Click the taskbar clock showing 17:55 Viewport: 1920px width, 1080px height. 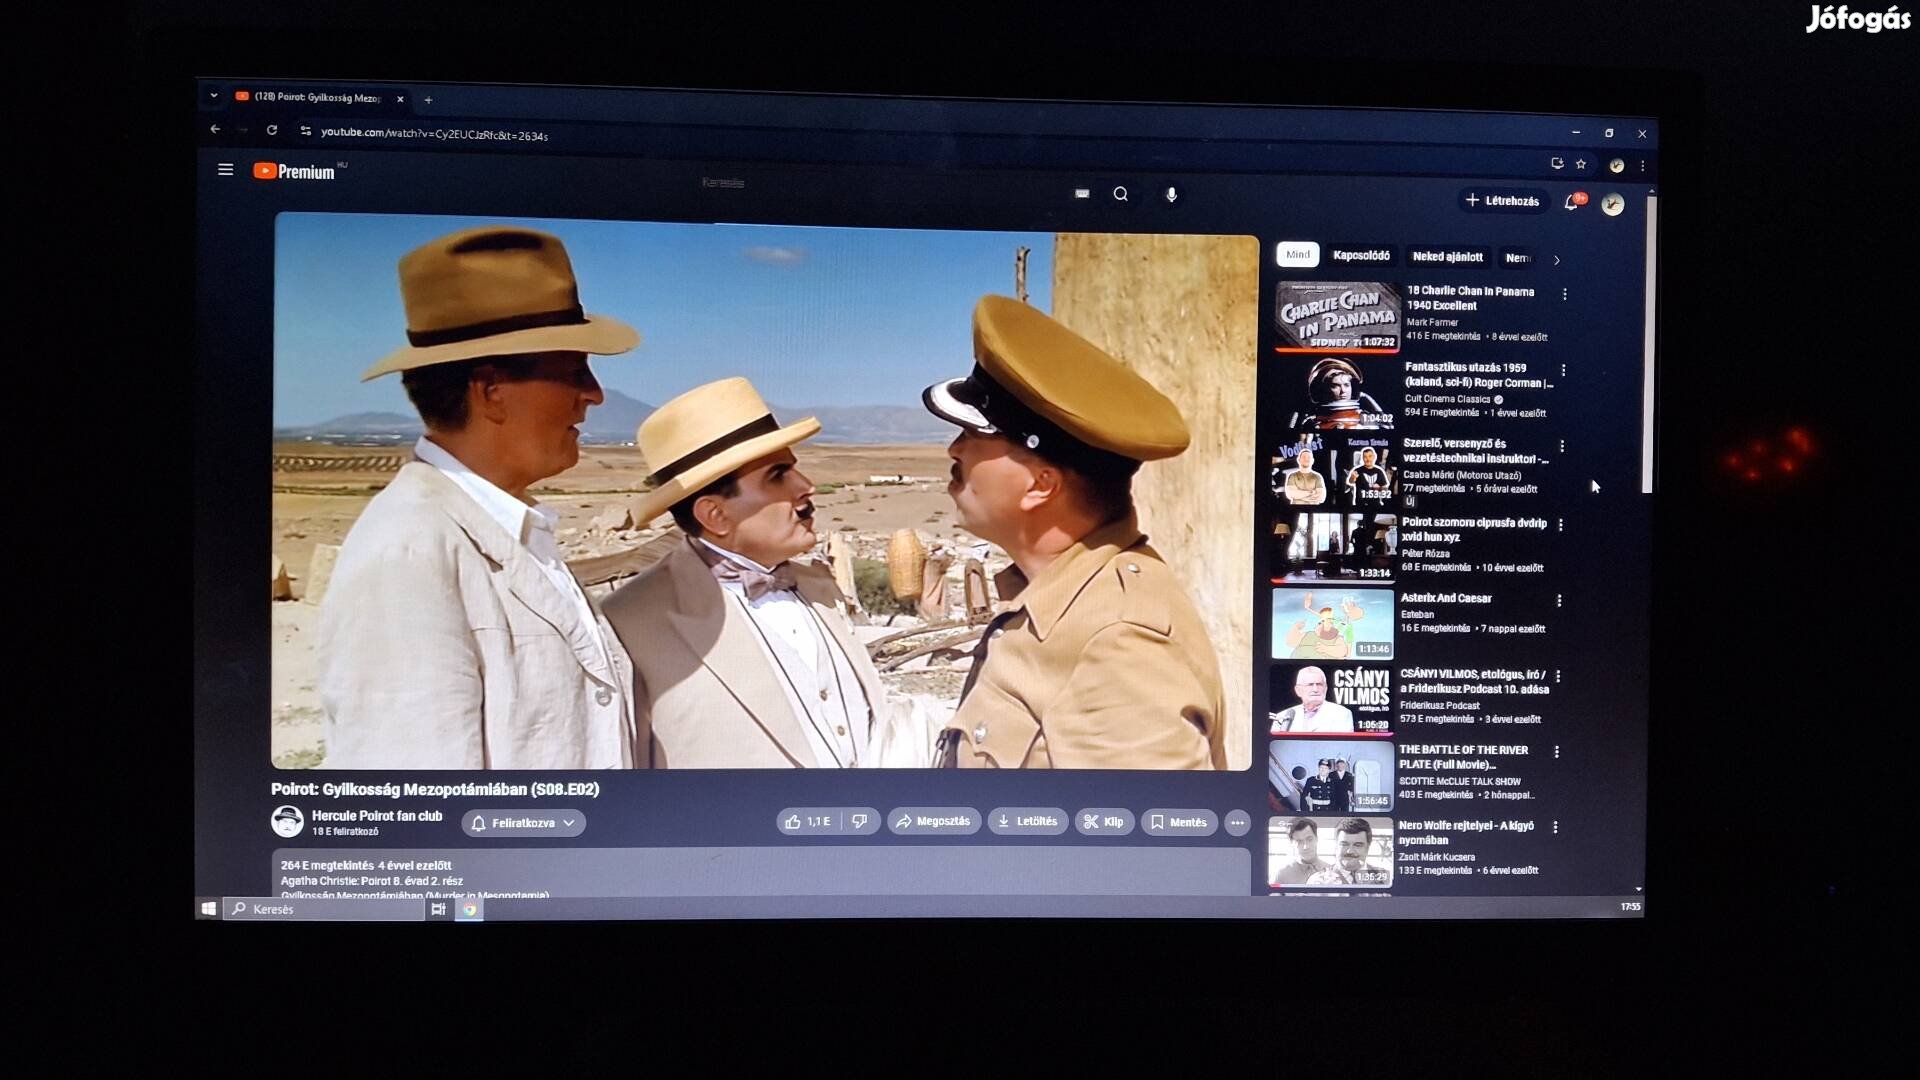coord(1630,907)
